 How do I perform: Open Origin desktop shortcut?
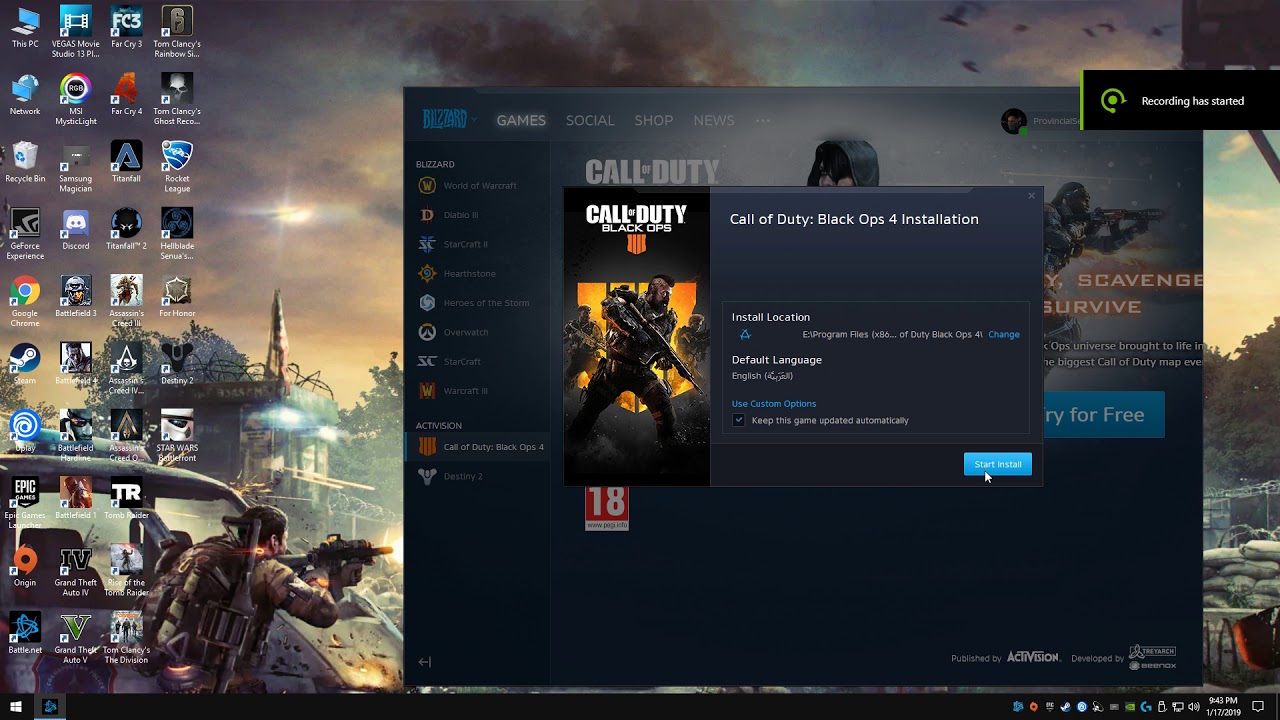pyautogui.click(x=25, y=566)
